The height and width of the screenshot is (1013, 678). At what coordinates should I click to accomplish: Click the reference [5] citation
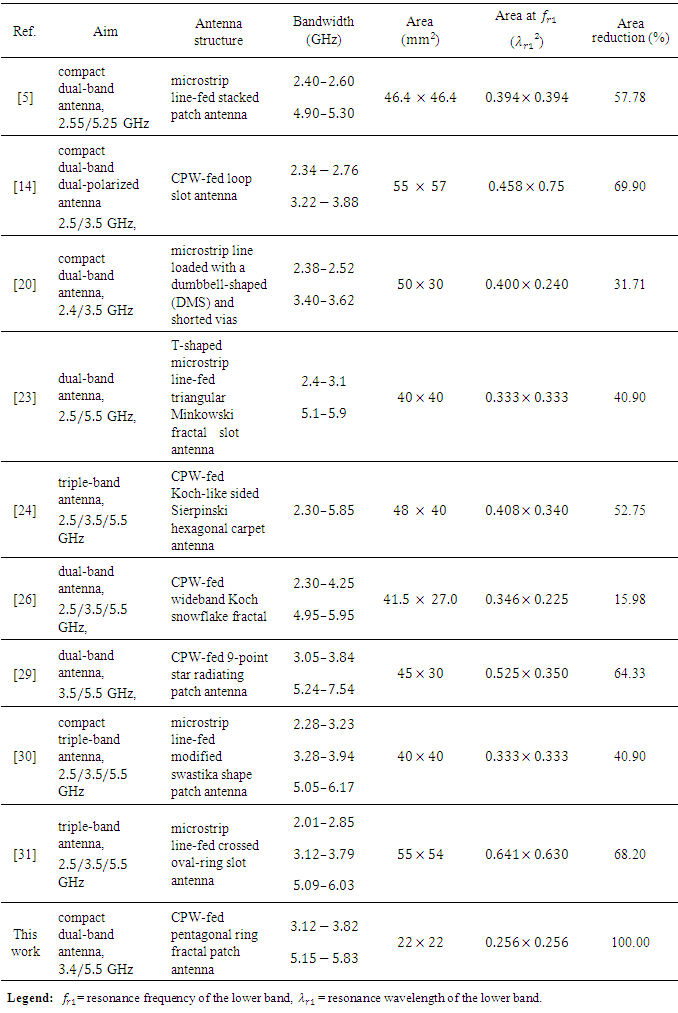[25, 97]
